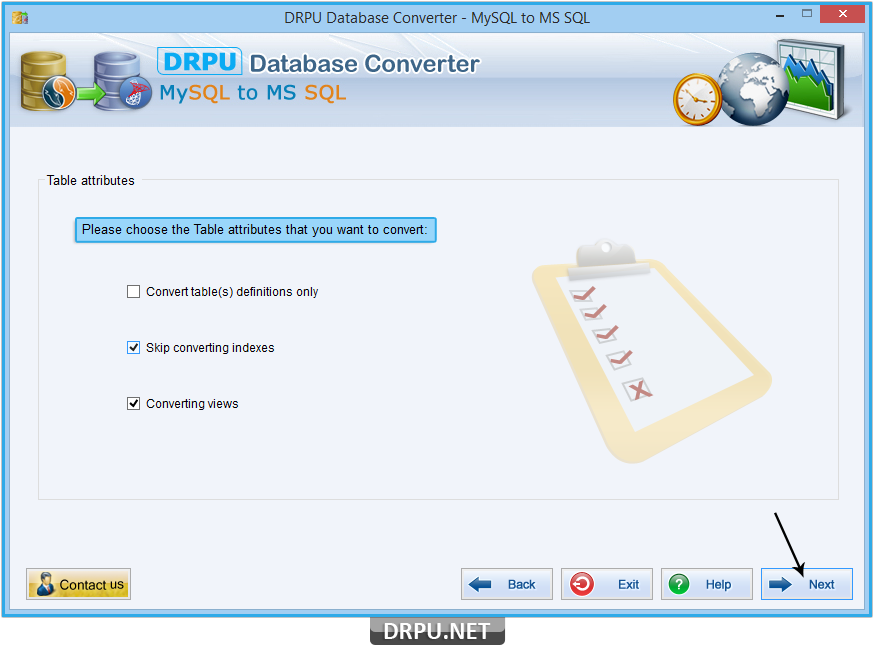Uncheck Skip converting indexes option
875x645 pixels.
(x=133, y=348)
